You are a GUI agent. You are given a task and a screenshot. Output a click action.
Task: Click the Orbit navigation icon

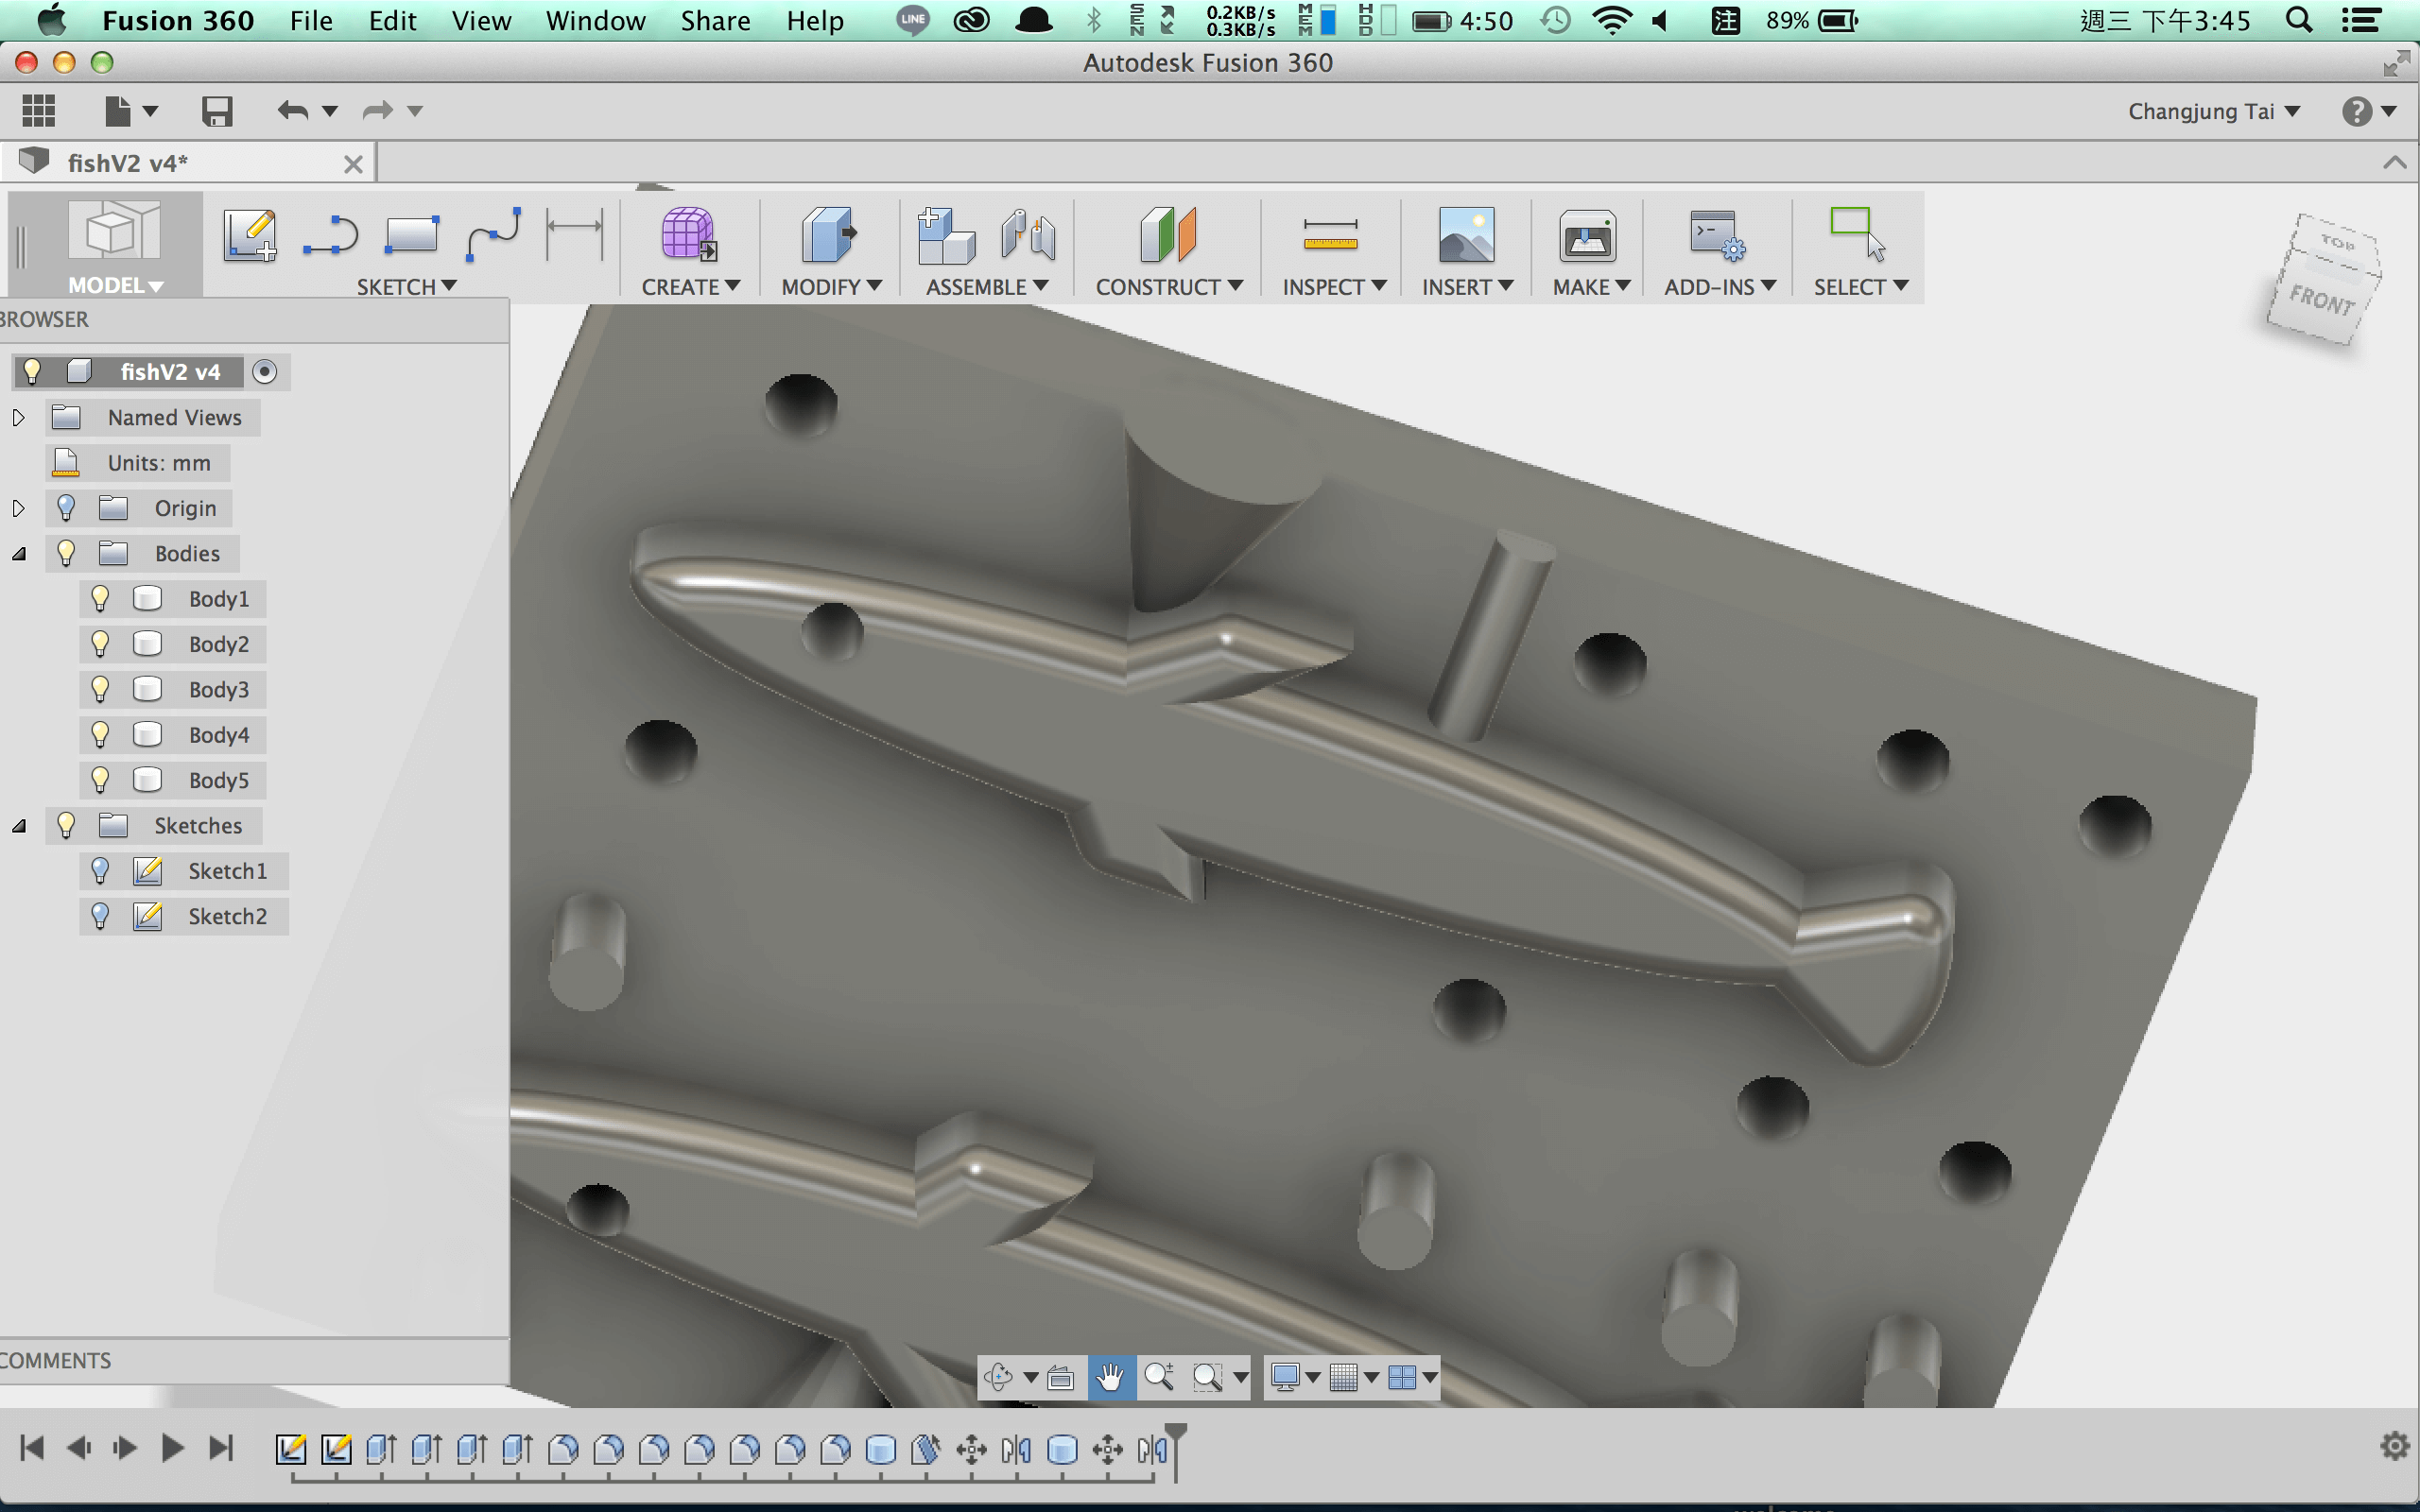coord(998,1377)
